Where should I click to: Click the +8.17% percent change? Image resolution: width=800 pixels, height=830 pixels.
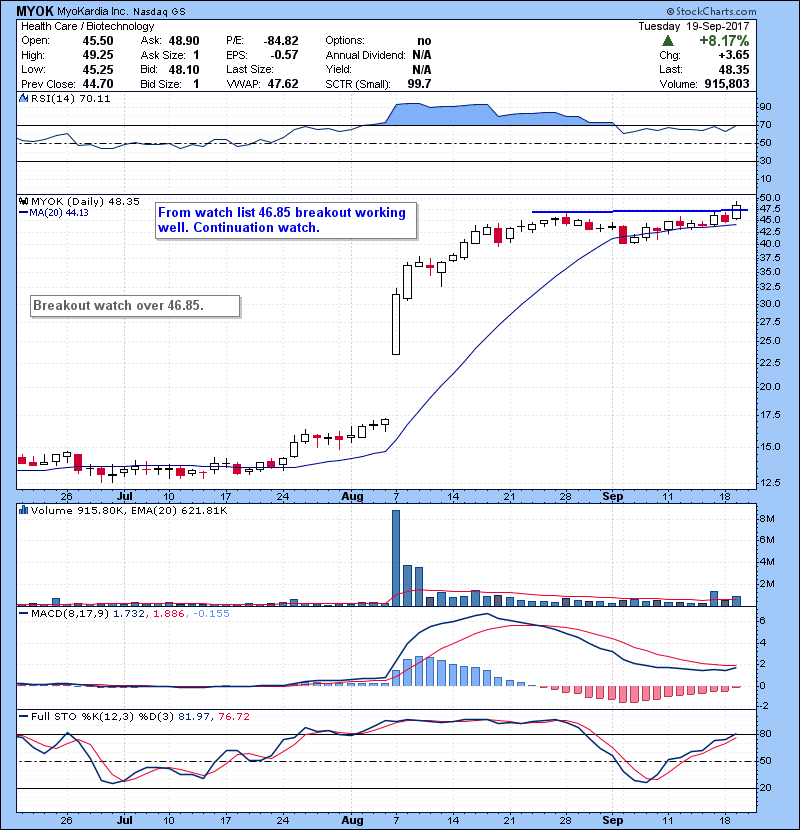coord(724,41)
